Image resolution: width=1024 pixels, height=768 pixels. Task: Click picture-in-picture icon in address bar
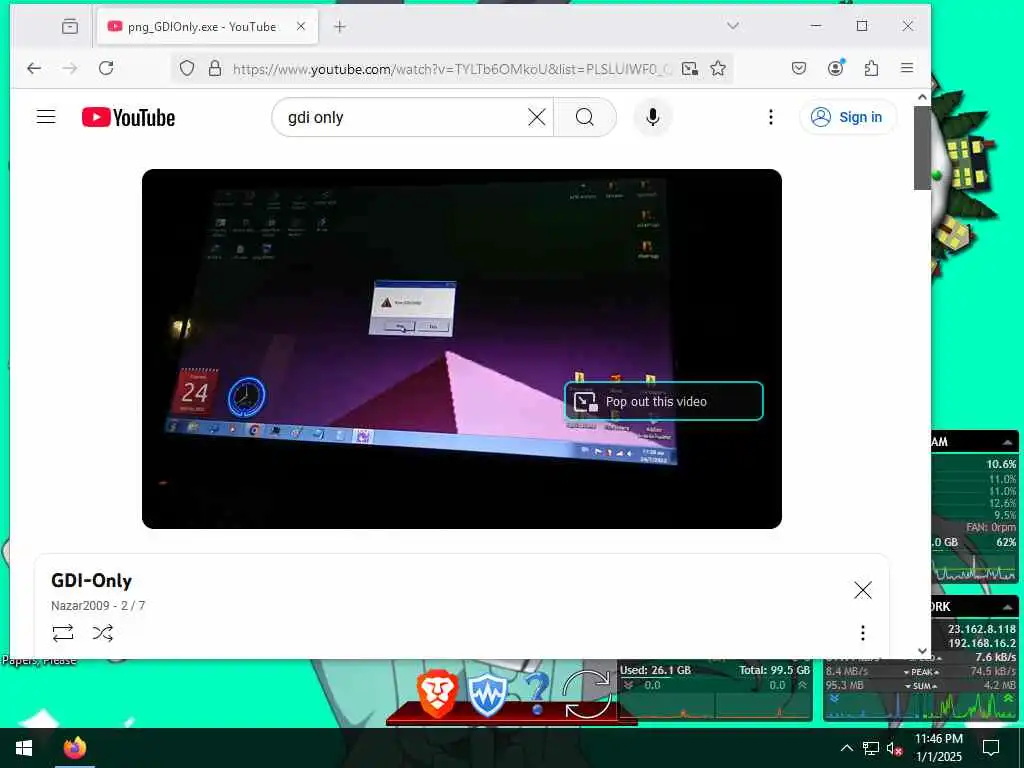coord(690,69)
